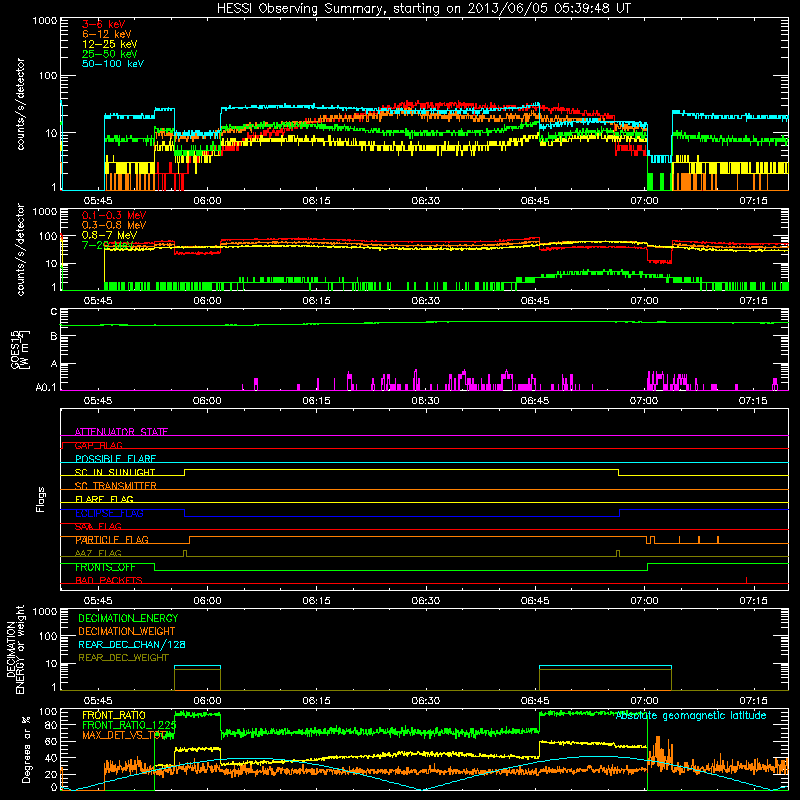Pick the "50-100 keV" legend label
This screenshot has width=800, height=800.
pos(113,64)
